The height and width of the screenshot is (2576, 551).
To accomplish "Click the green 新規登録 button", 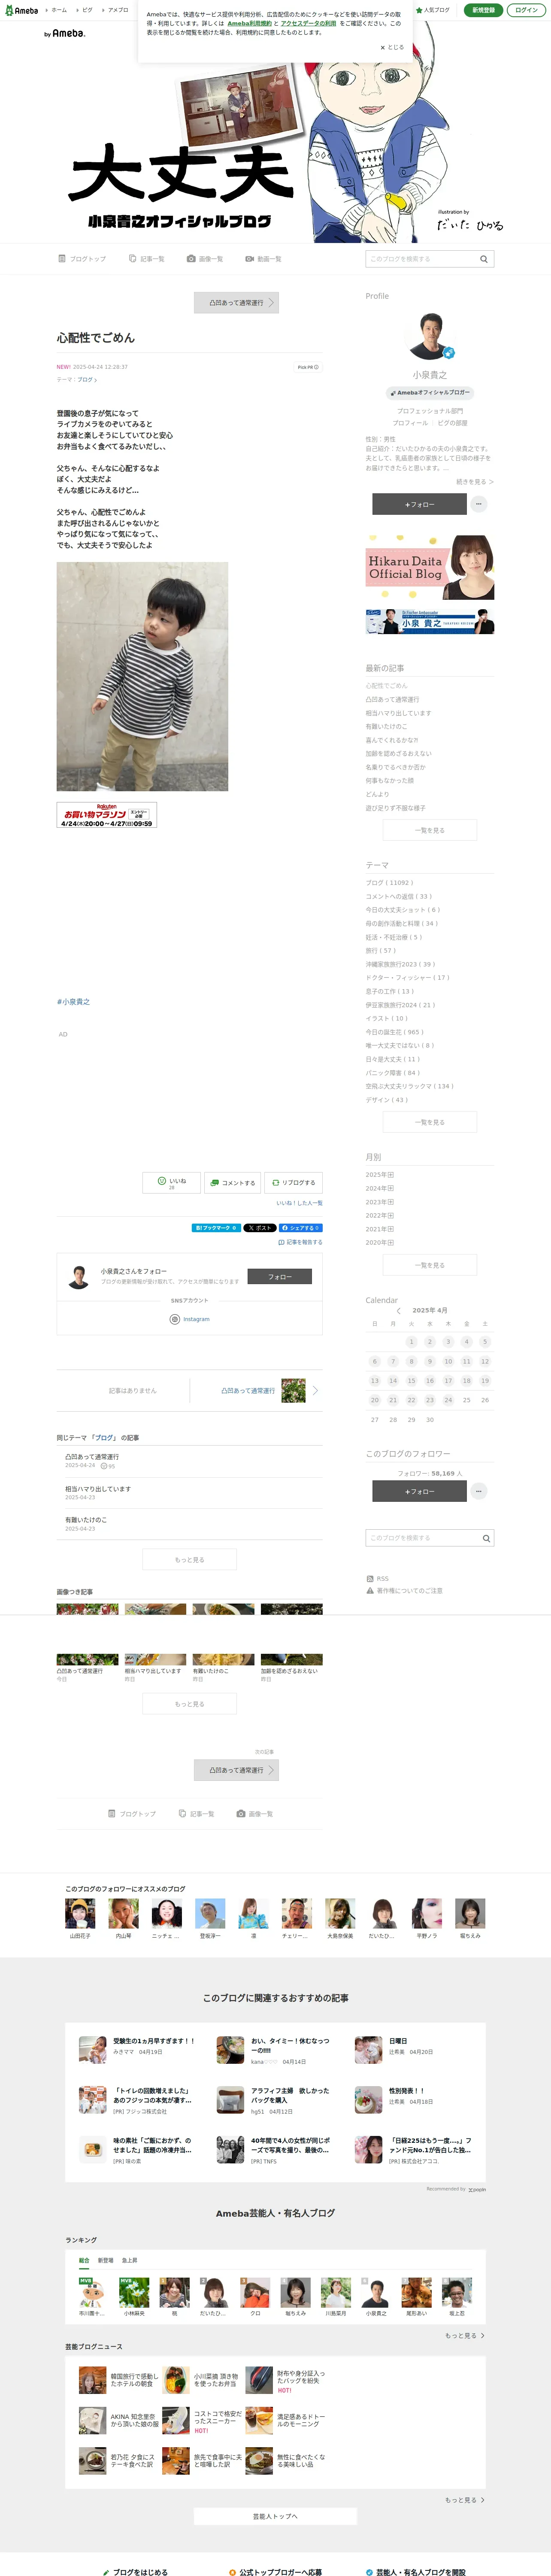I will 483,10.
